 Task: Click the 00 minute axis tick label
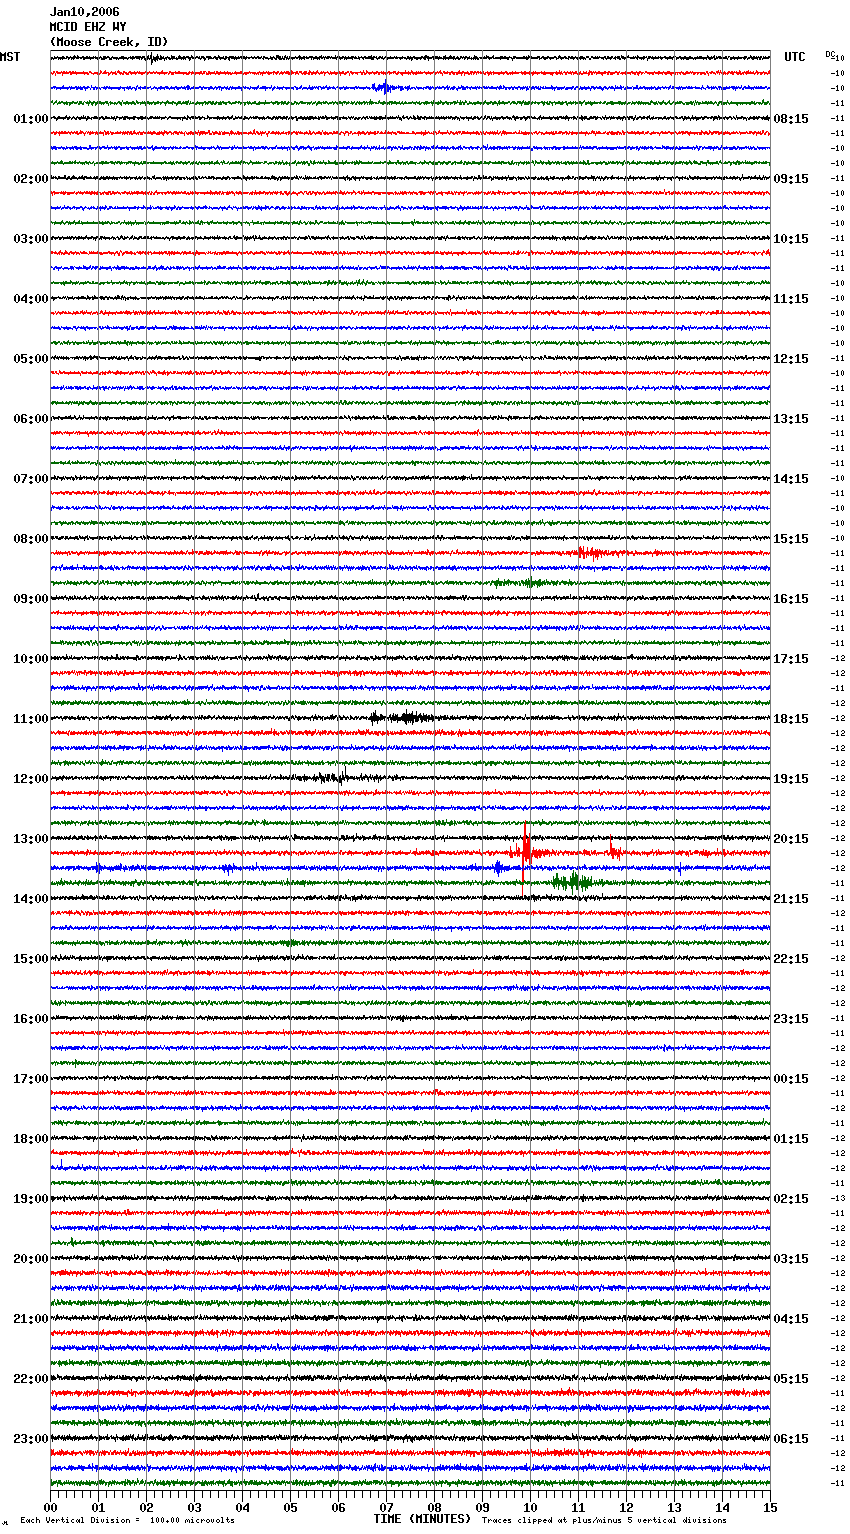point(50,1507)
